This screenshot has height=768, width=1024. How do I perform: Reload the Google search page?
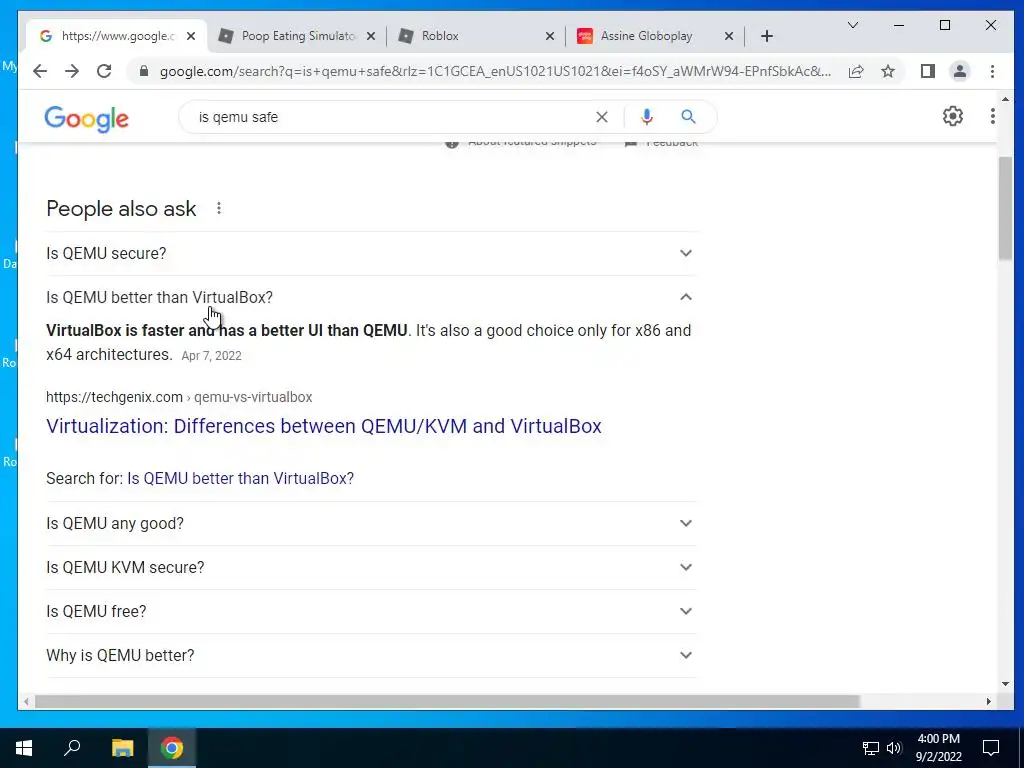click(x=104, y=71)
